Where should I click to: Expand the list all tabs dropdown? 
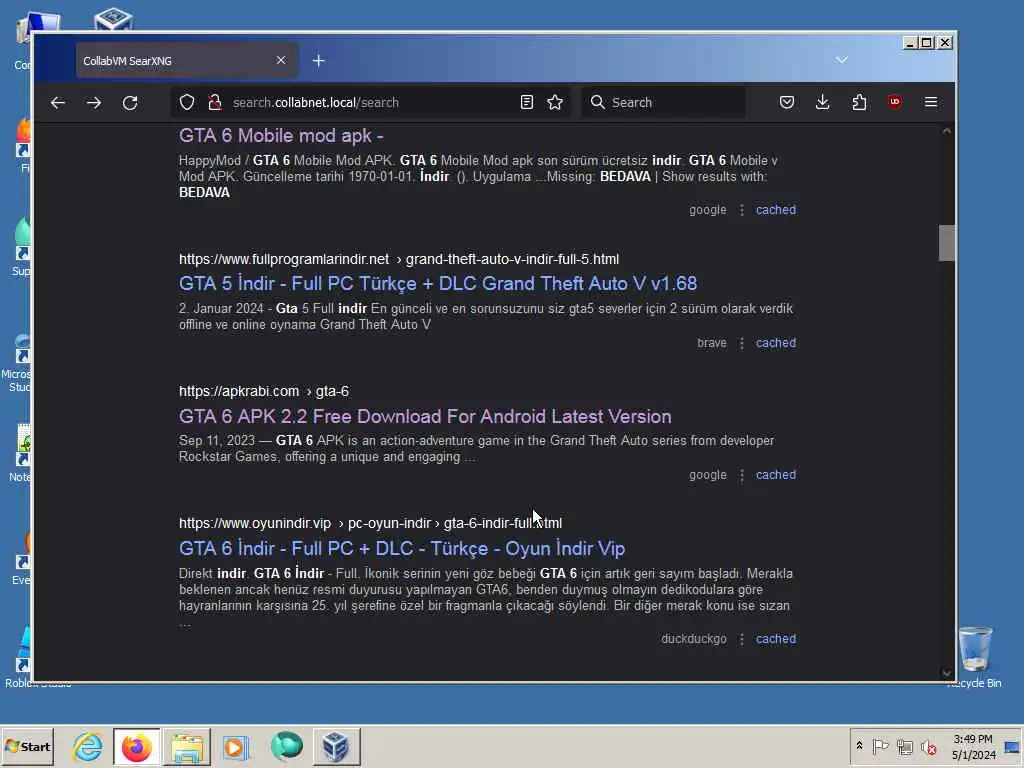[842, 60]
